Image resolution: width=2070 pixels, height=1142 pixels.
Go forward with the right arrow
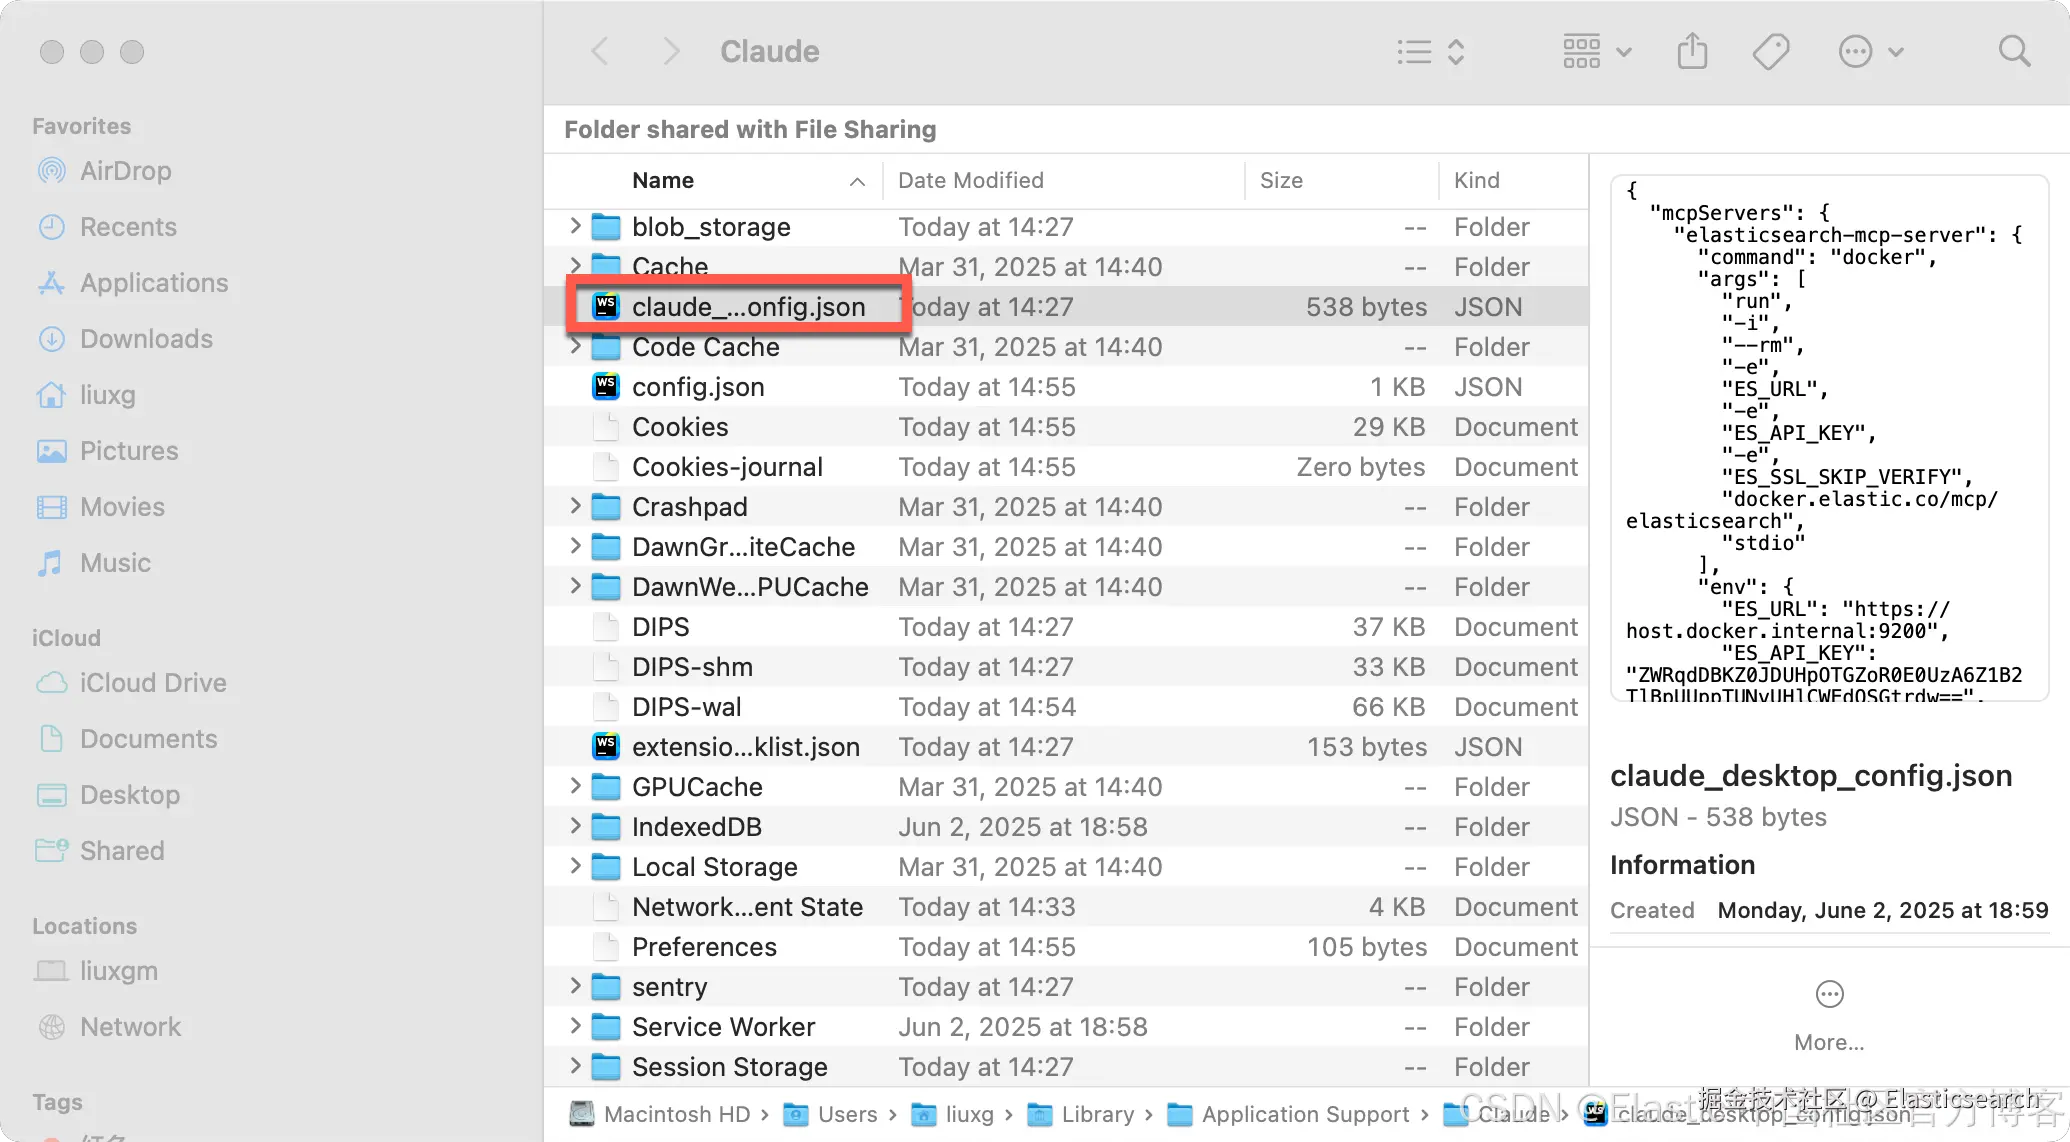tap(671, 51)
